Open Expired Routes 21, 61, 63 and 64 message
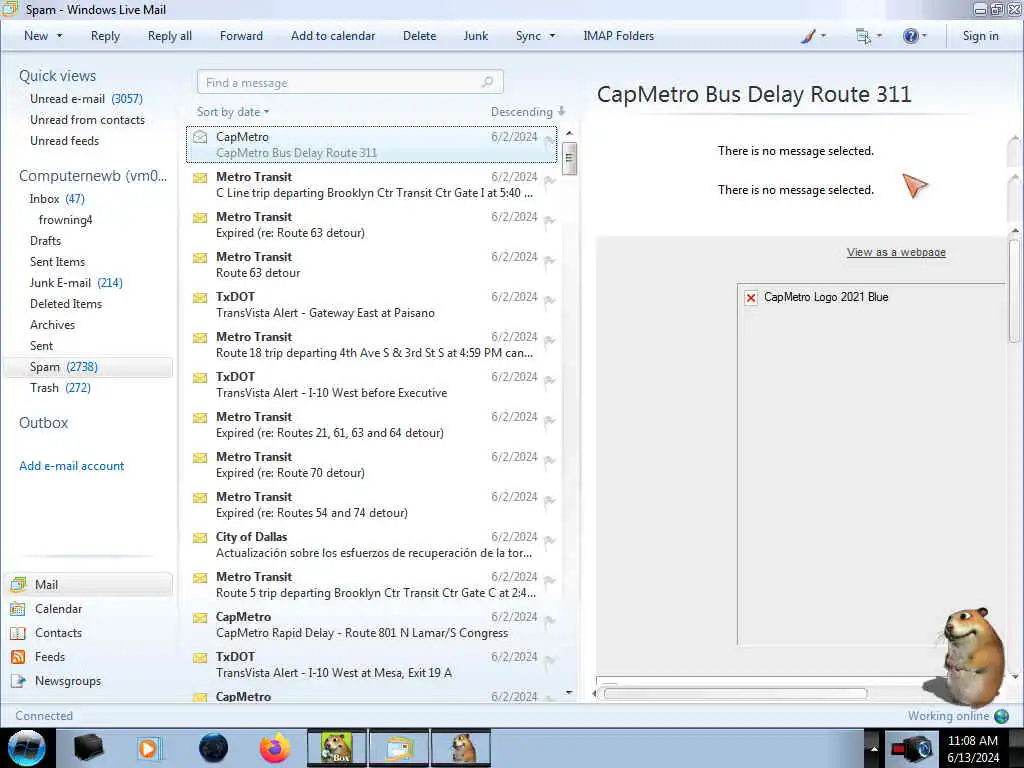Viewport: 1024px width, 768px height. point(372,424)
